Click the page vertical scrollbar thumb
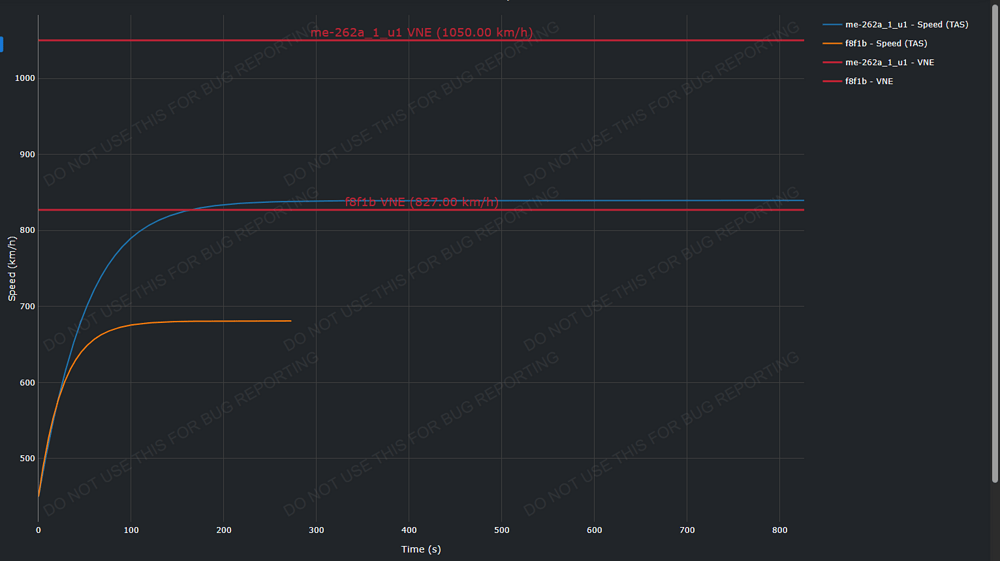 click(995, 242)
